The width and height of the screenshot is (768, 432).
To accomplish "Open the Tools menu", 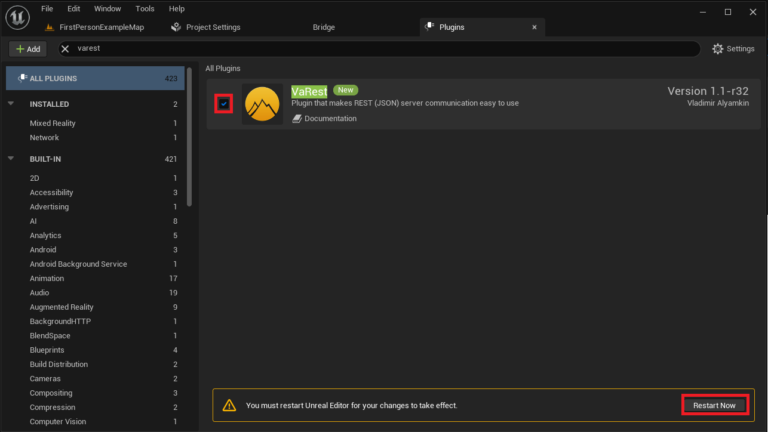I will click(x=144, y=9).
